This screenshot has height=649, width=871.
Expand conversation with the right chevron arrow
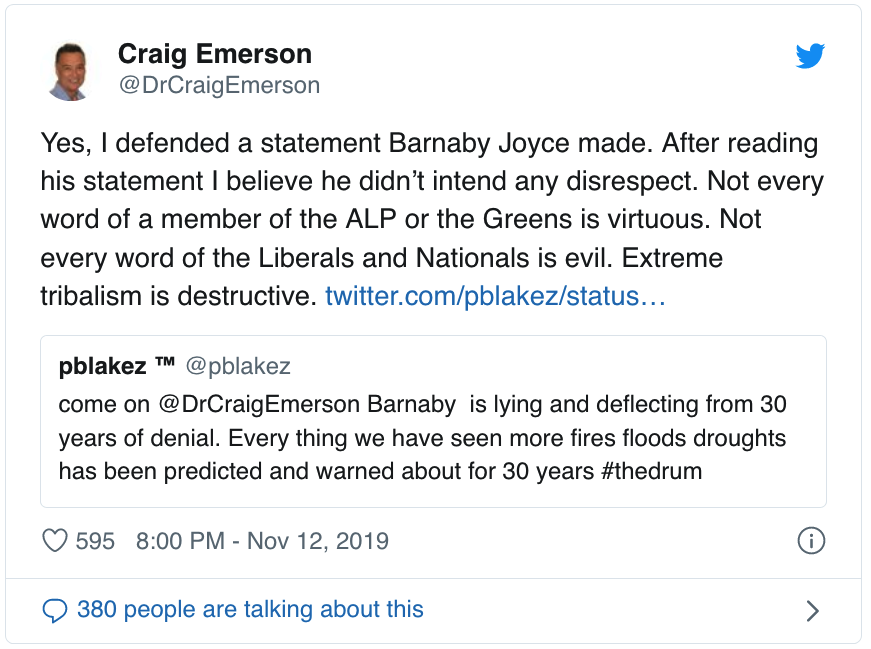click(x=812, y=610)
